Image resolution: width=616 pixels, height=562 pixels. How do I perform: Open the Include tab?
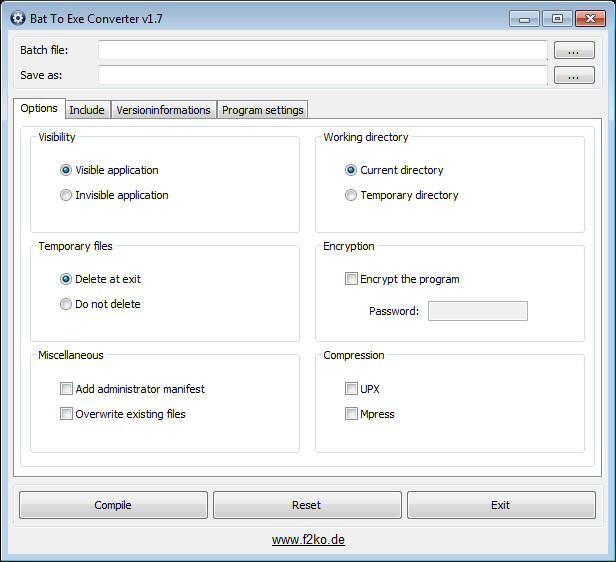(x=87, y=110)
